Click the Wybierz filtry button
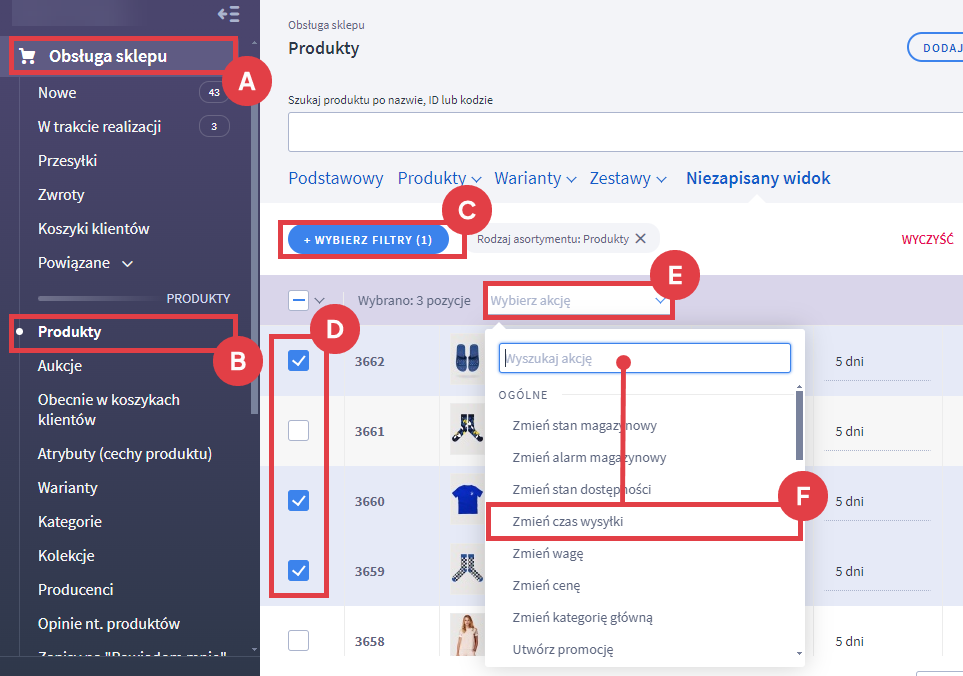 [368, 240]
